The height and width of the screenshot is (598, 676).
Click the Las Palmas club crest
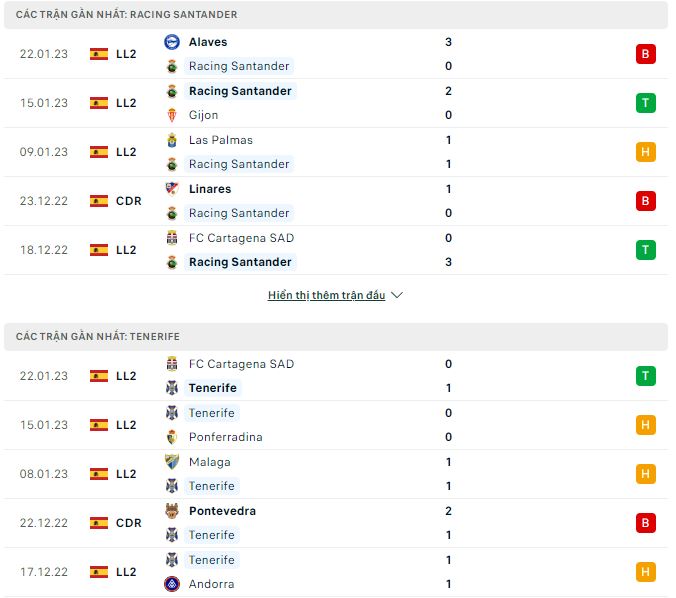click(x=171, y=140)
